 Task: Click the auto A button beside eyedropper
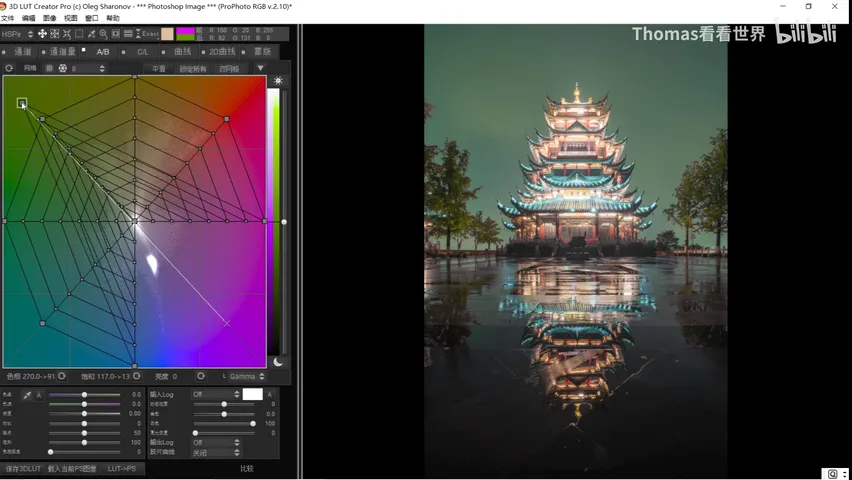pyautogui.click(x=39, y=395)
